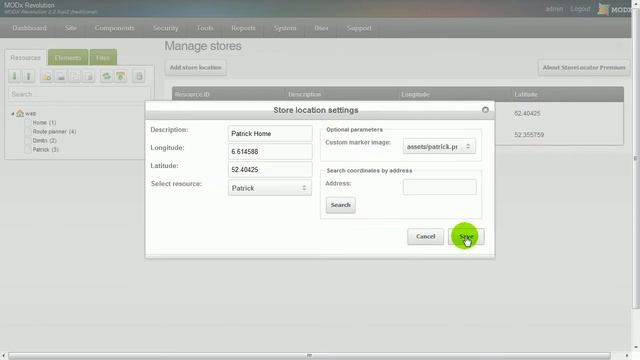Click the Description field with Patrick Home
This screenshot has height=360, width=640.
[x=270, y=133]
